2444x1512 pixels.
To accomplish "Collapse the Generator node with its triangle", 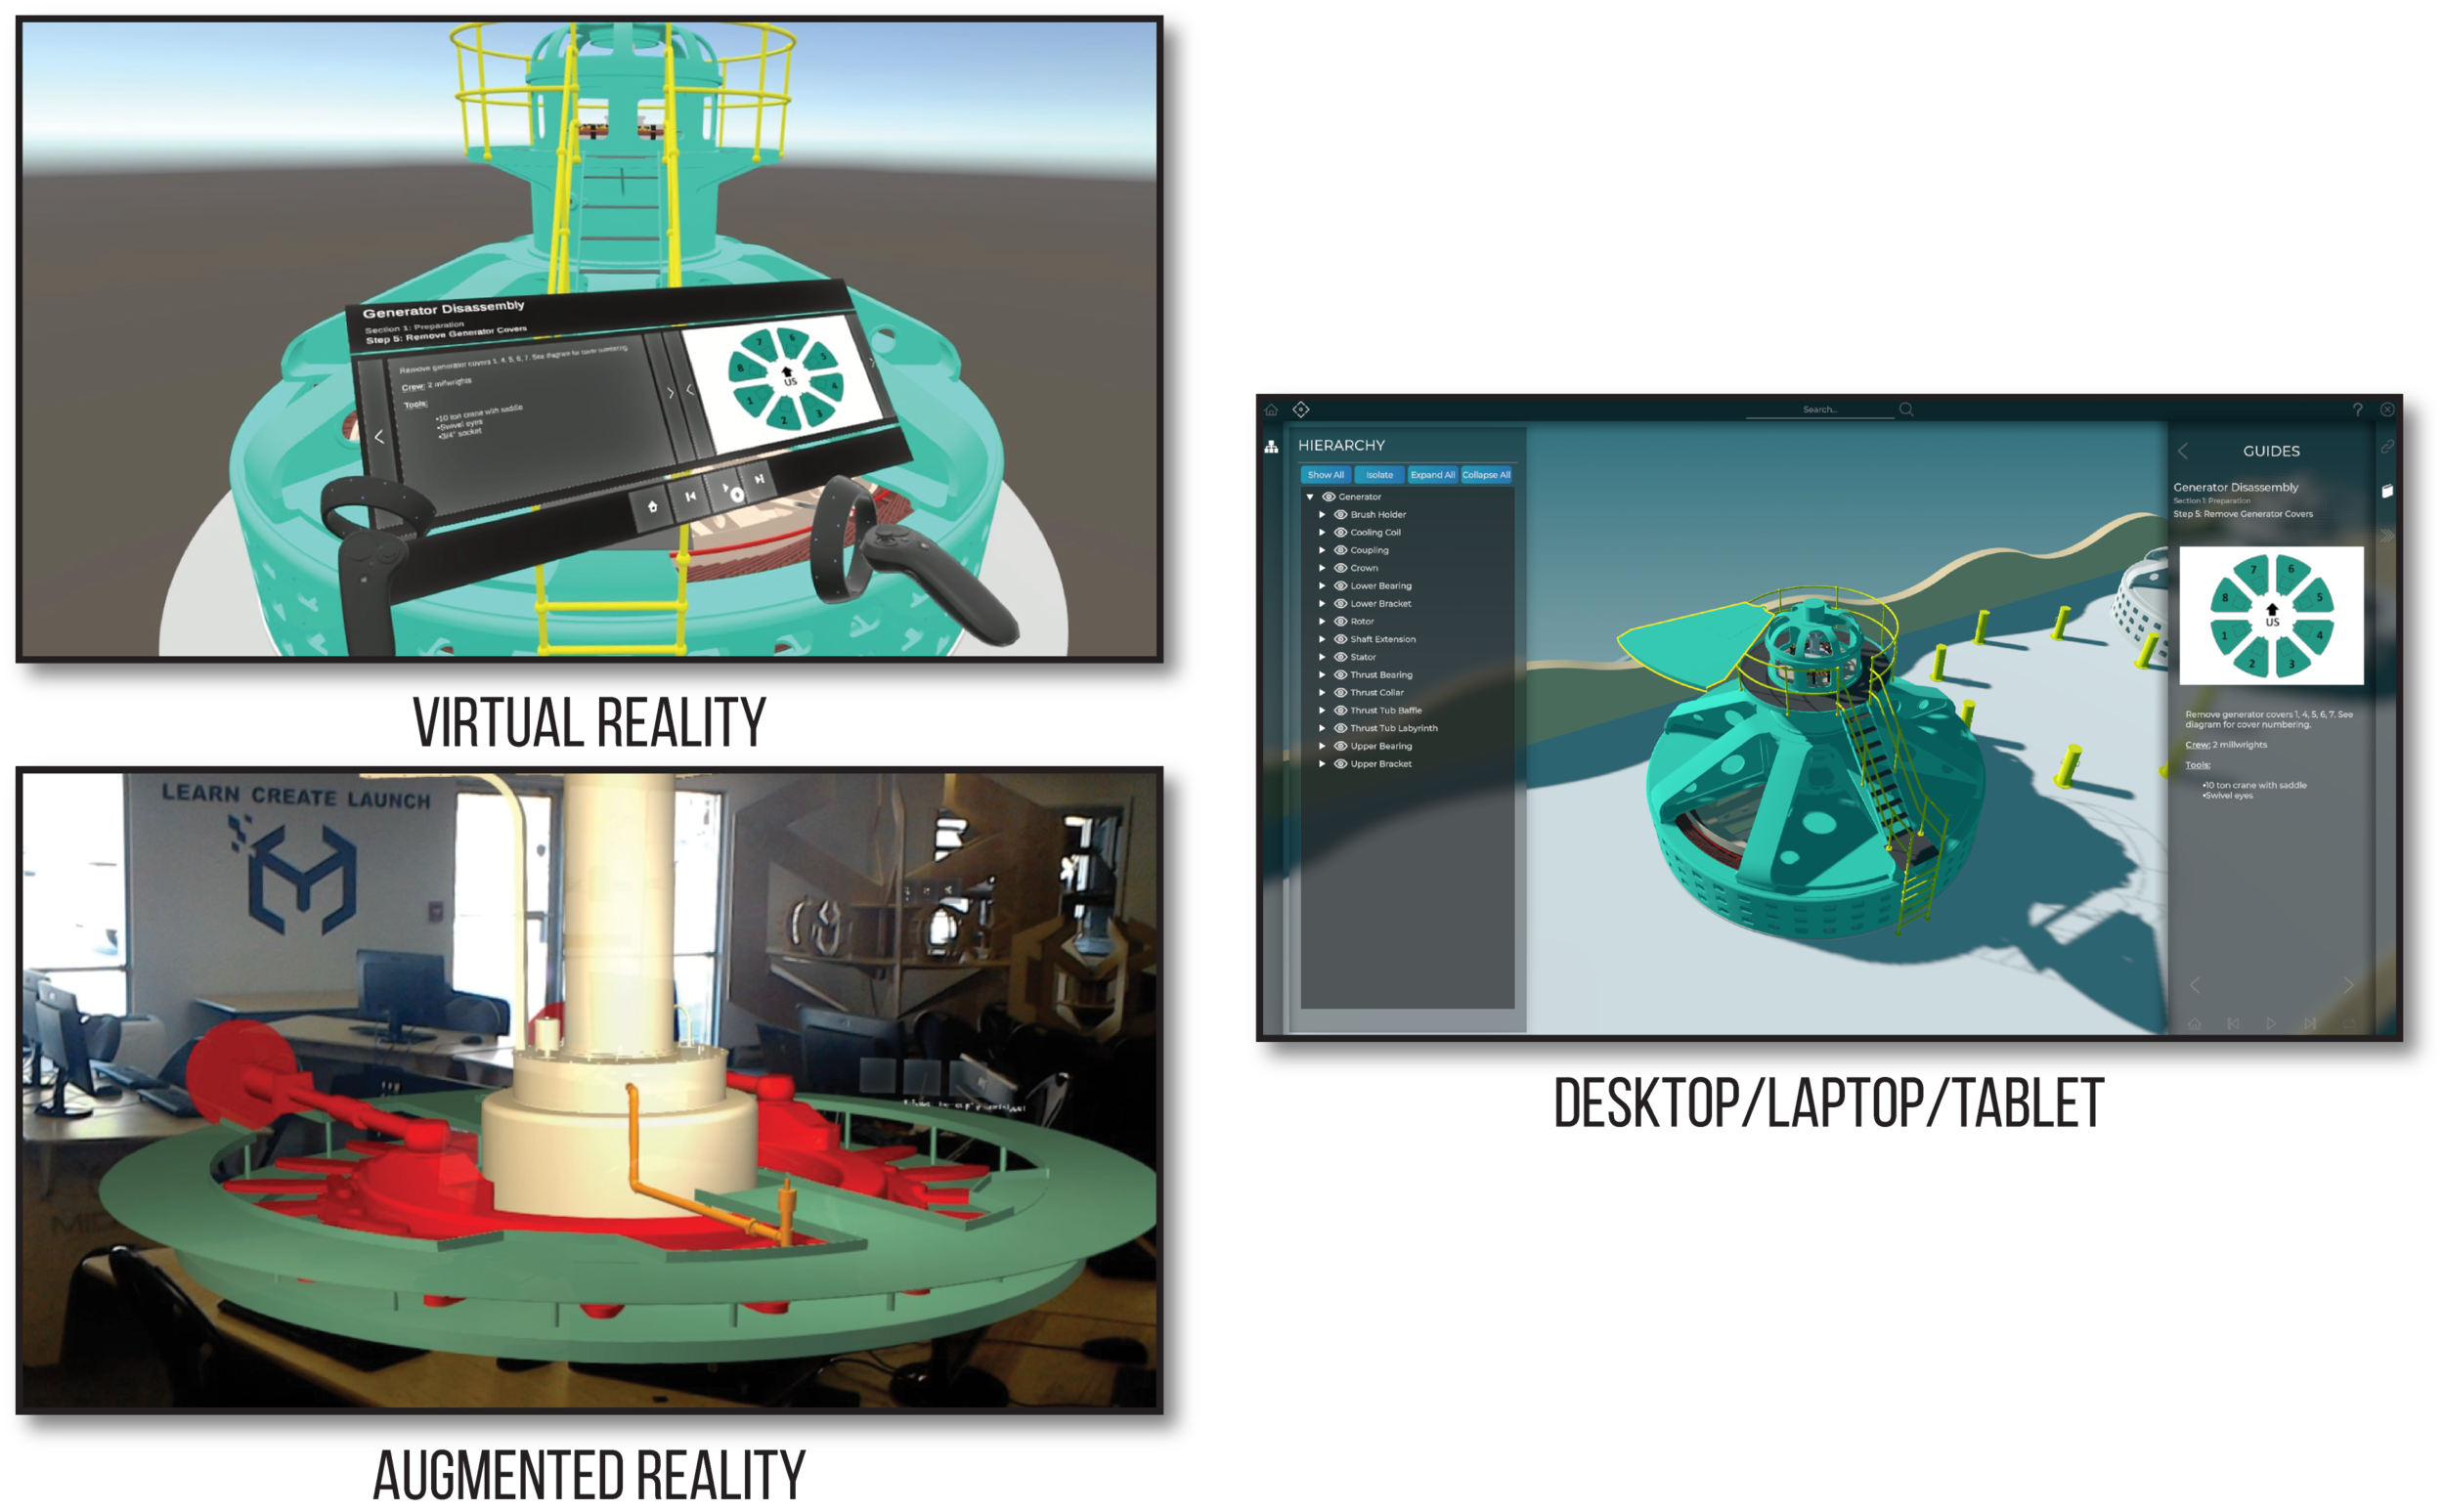I will [1310, 497].
